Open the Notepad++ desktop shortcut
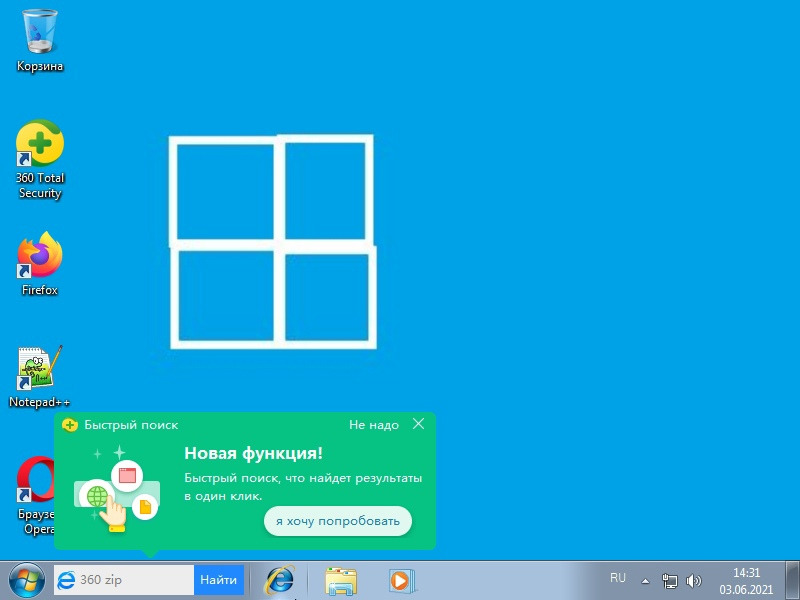The width and height of the screenshot is (800, 600). (x=40, y=369)
